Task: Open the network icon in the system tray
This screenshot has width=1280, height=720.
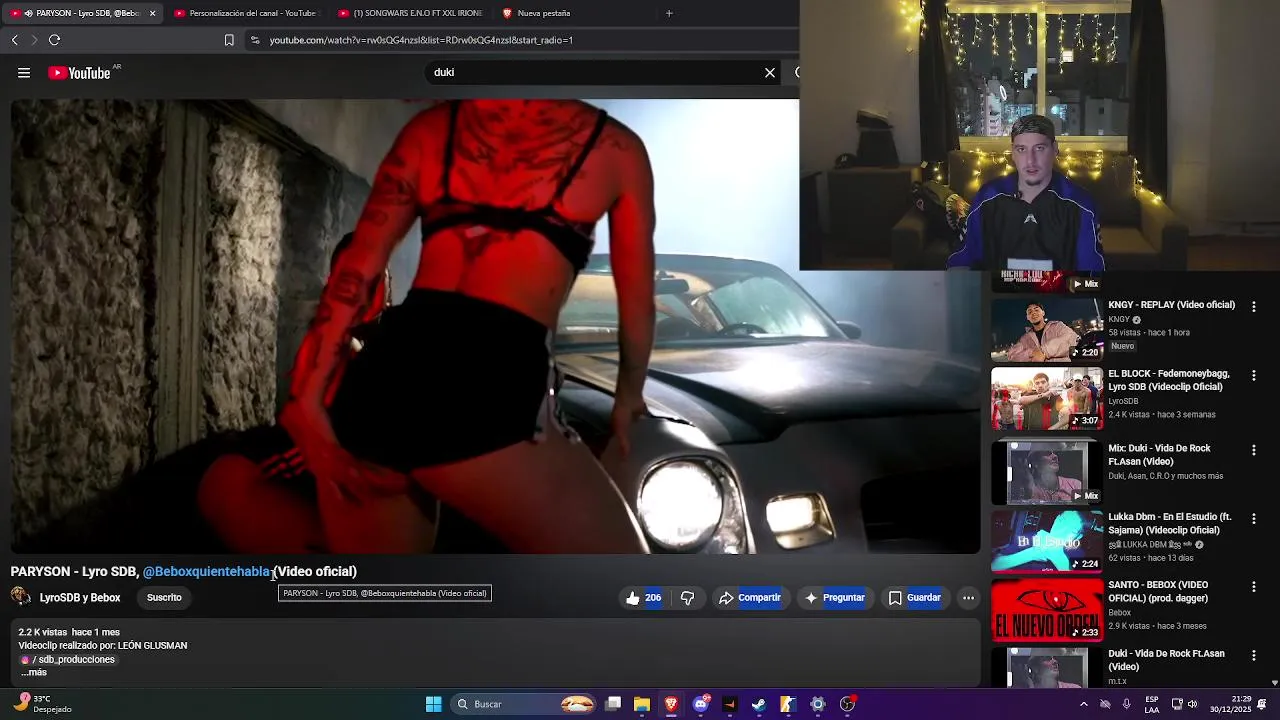Action: pos(1177,704)
